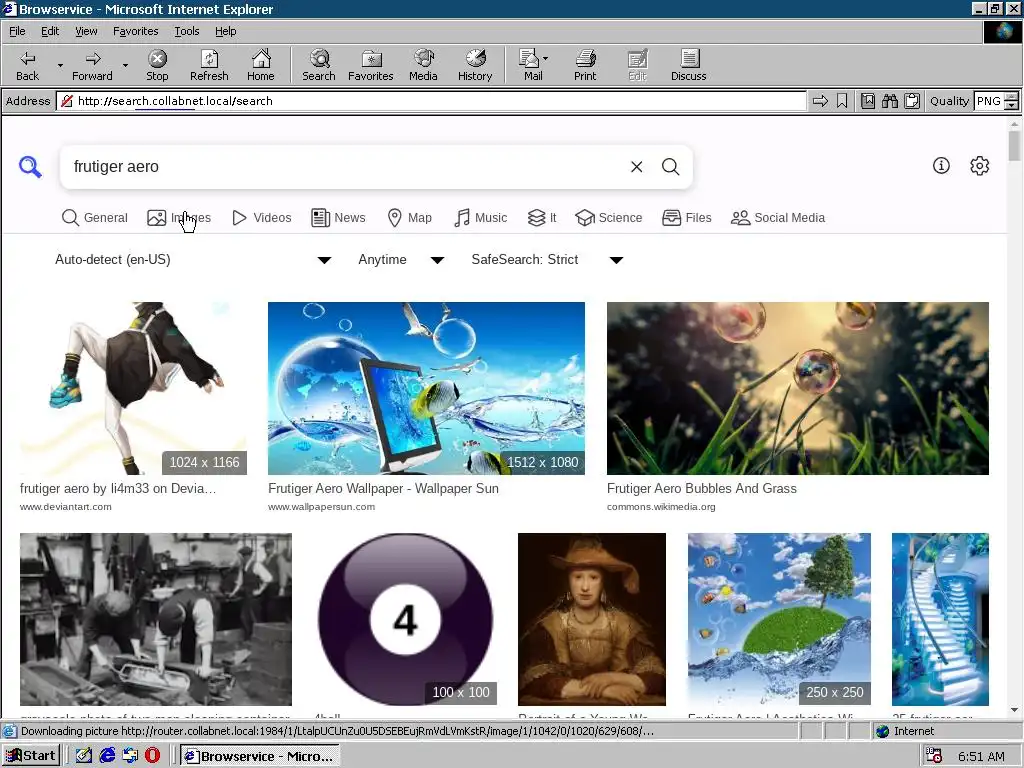Click the page scroll-down arrow

click(x=1014, y=711)
